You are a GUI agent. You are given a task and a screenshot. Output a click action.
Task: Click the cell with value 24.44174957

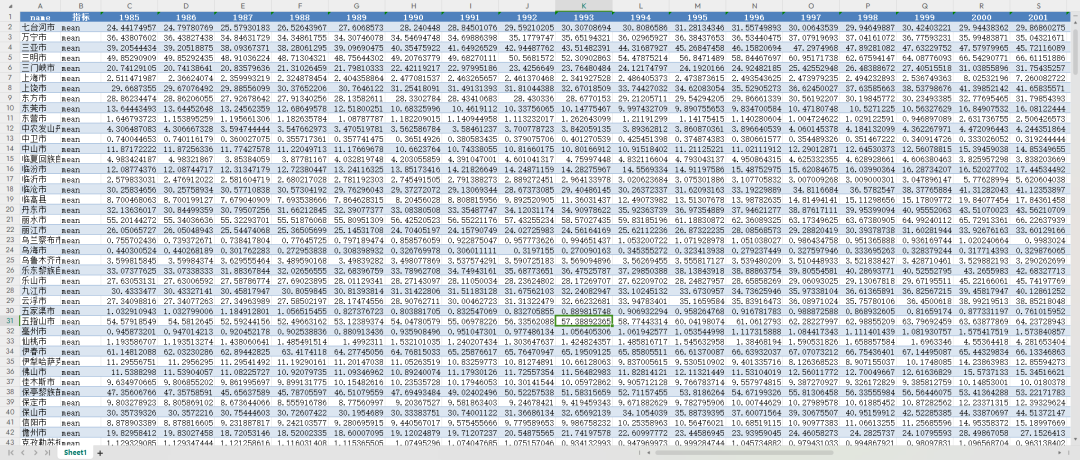[x=129, y=26]
